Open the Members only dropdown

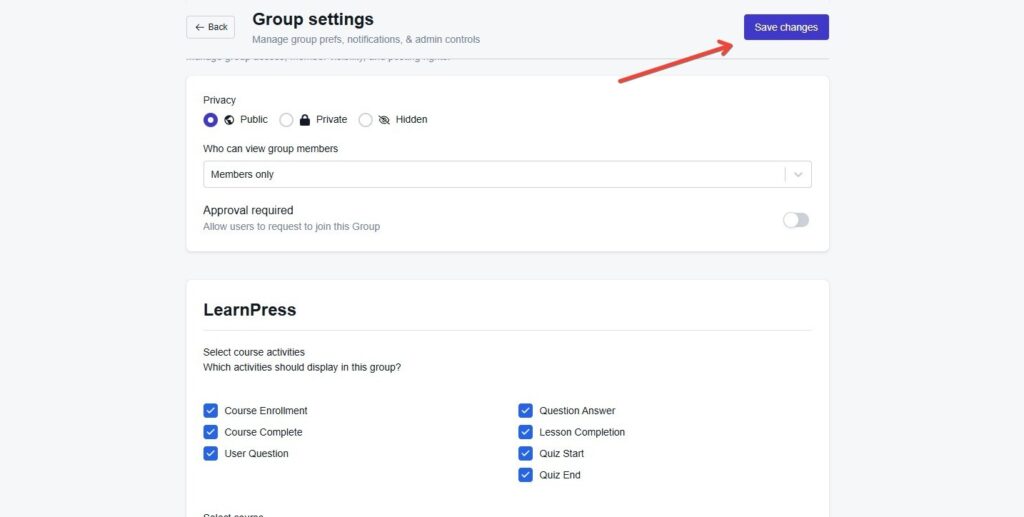point(507,174)
